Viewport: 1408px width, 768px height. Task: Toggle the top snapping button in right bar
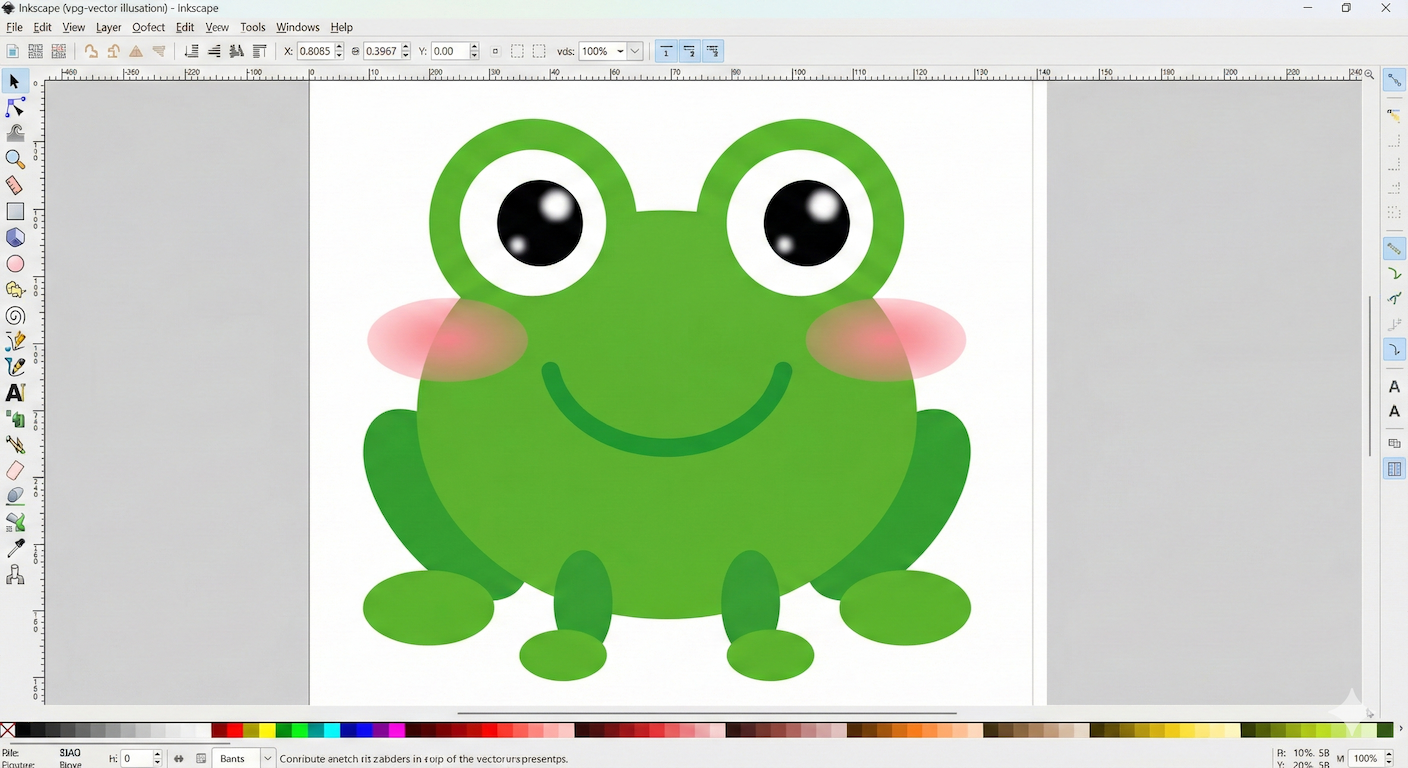pos(1394,81)
